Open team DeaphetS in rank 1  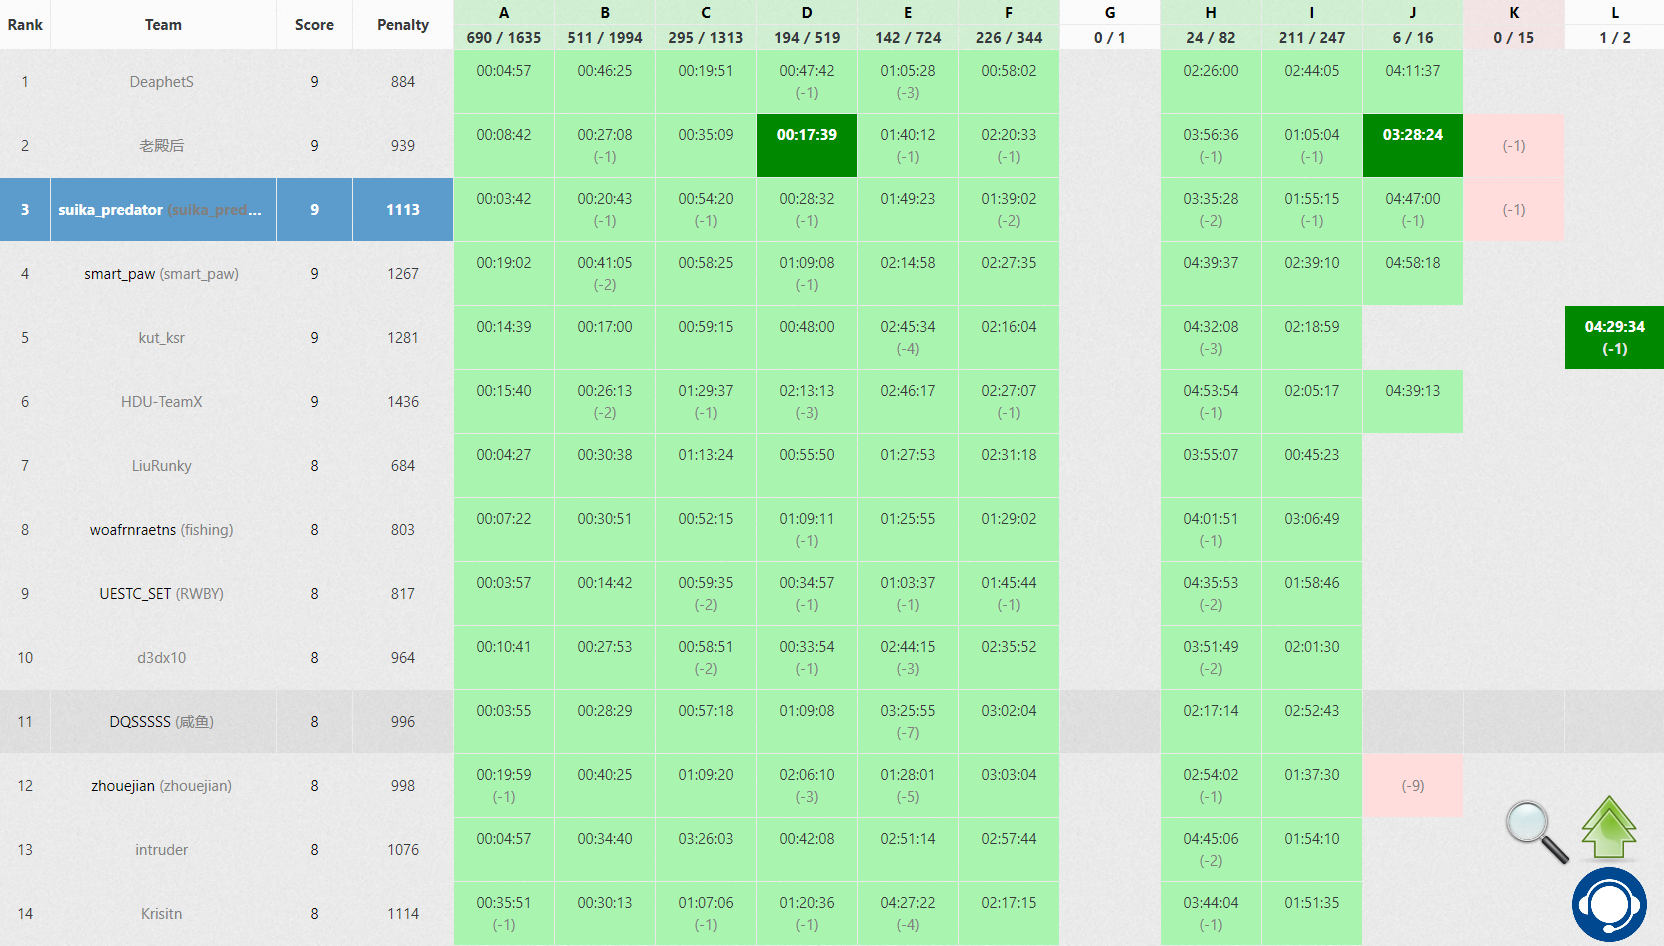pos(161,82)
